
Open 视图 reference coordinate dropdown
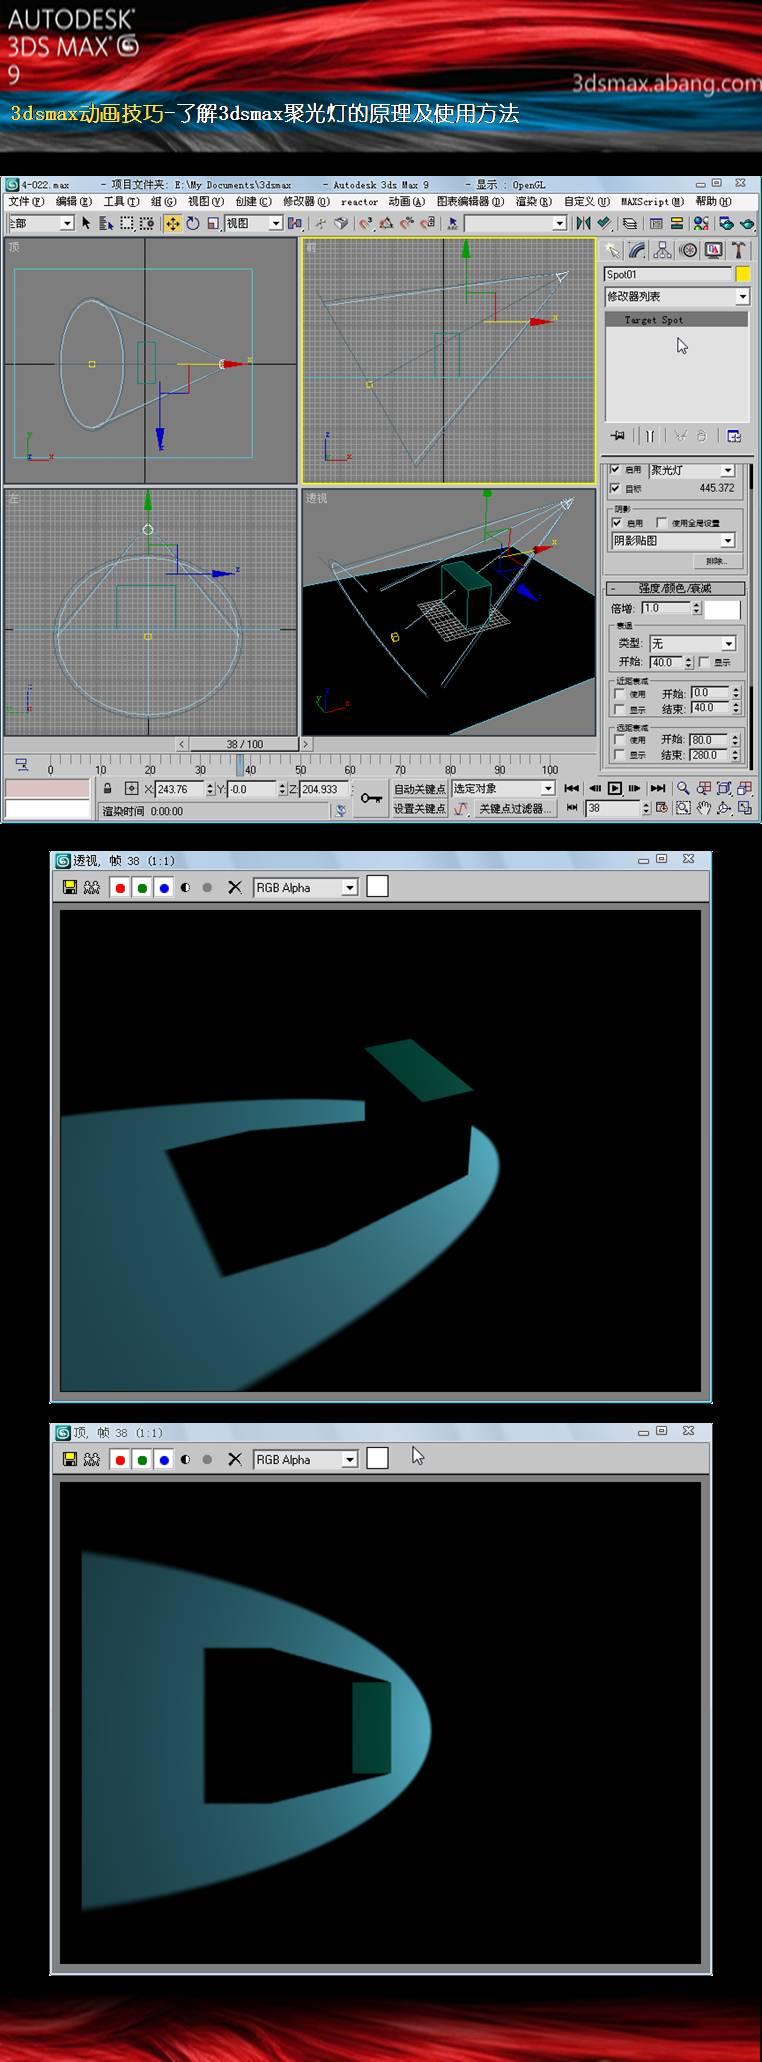coord(253,223)
